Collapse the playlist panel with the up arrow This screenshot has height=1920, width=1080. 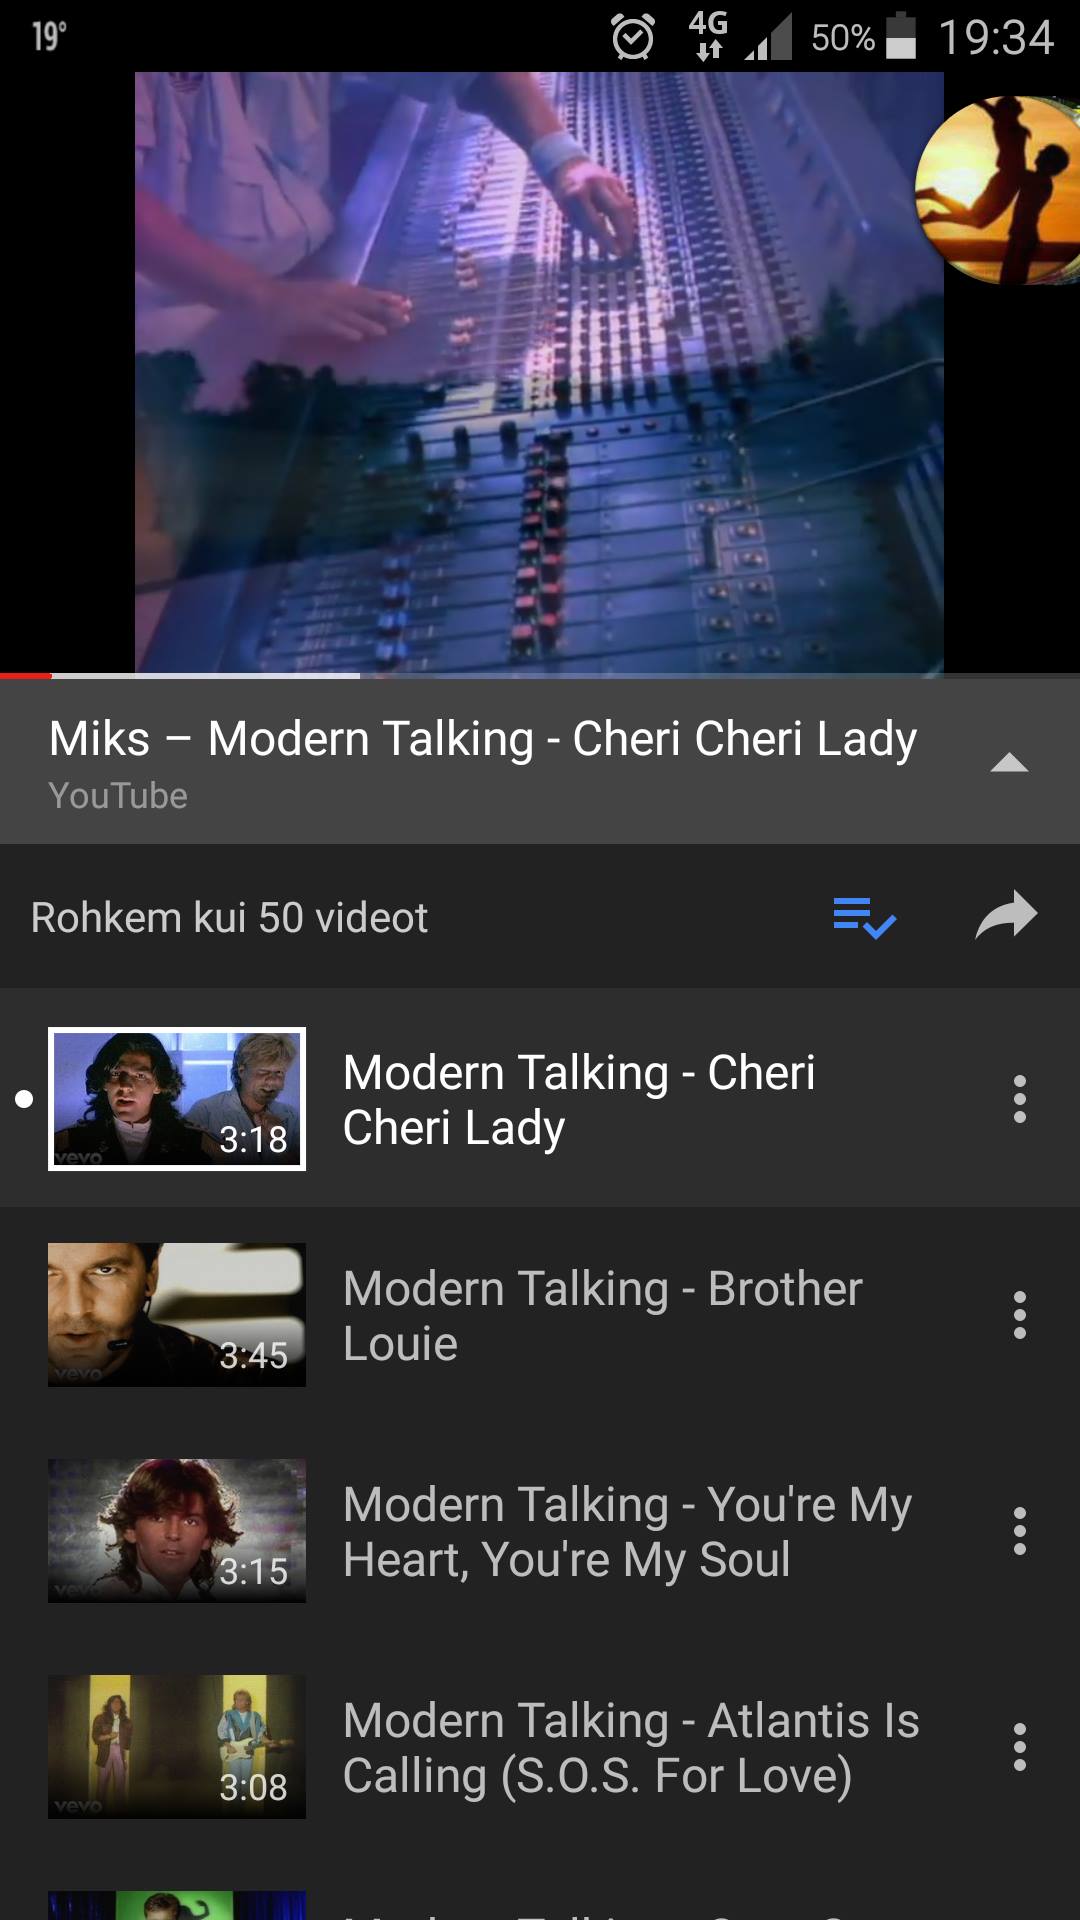pyautogui.click(x=1009, y=763)
